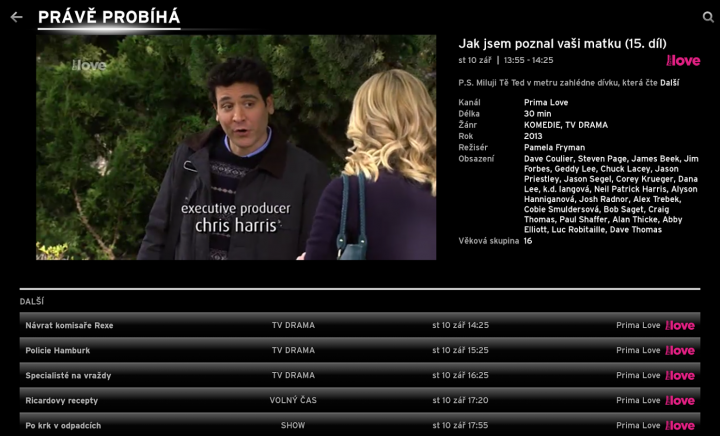The image size is (720, 436).
Task: Click the broadcast time 13:55 - 14:25
Action: tap(529, 60)
